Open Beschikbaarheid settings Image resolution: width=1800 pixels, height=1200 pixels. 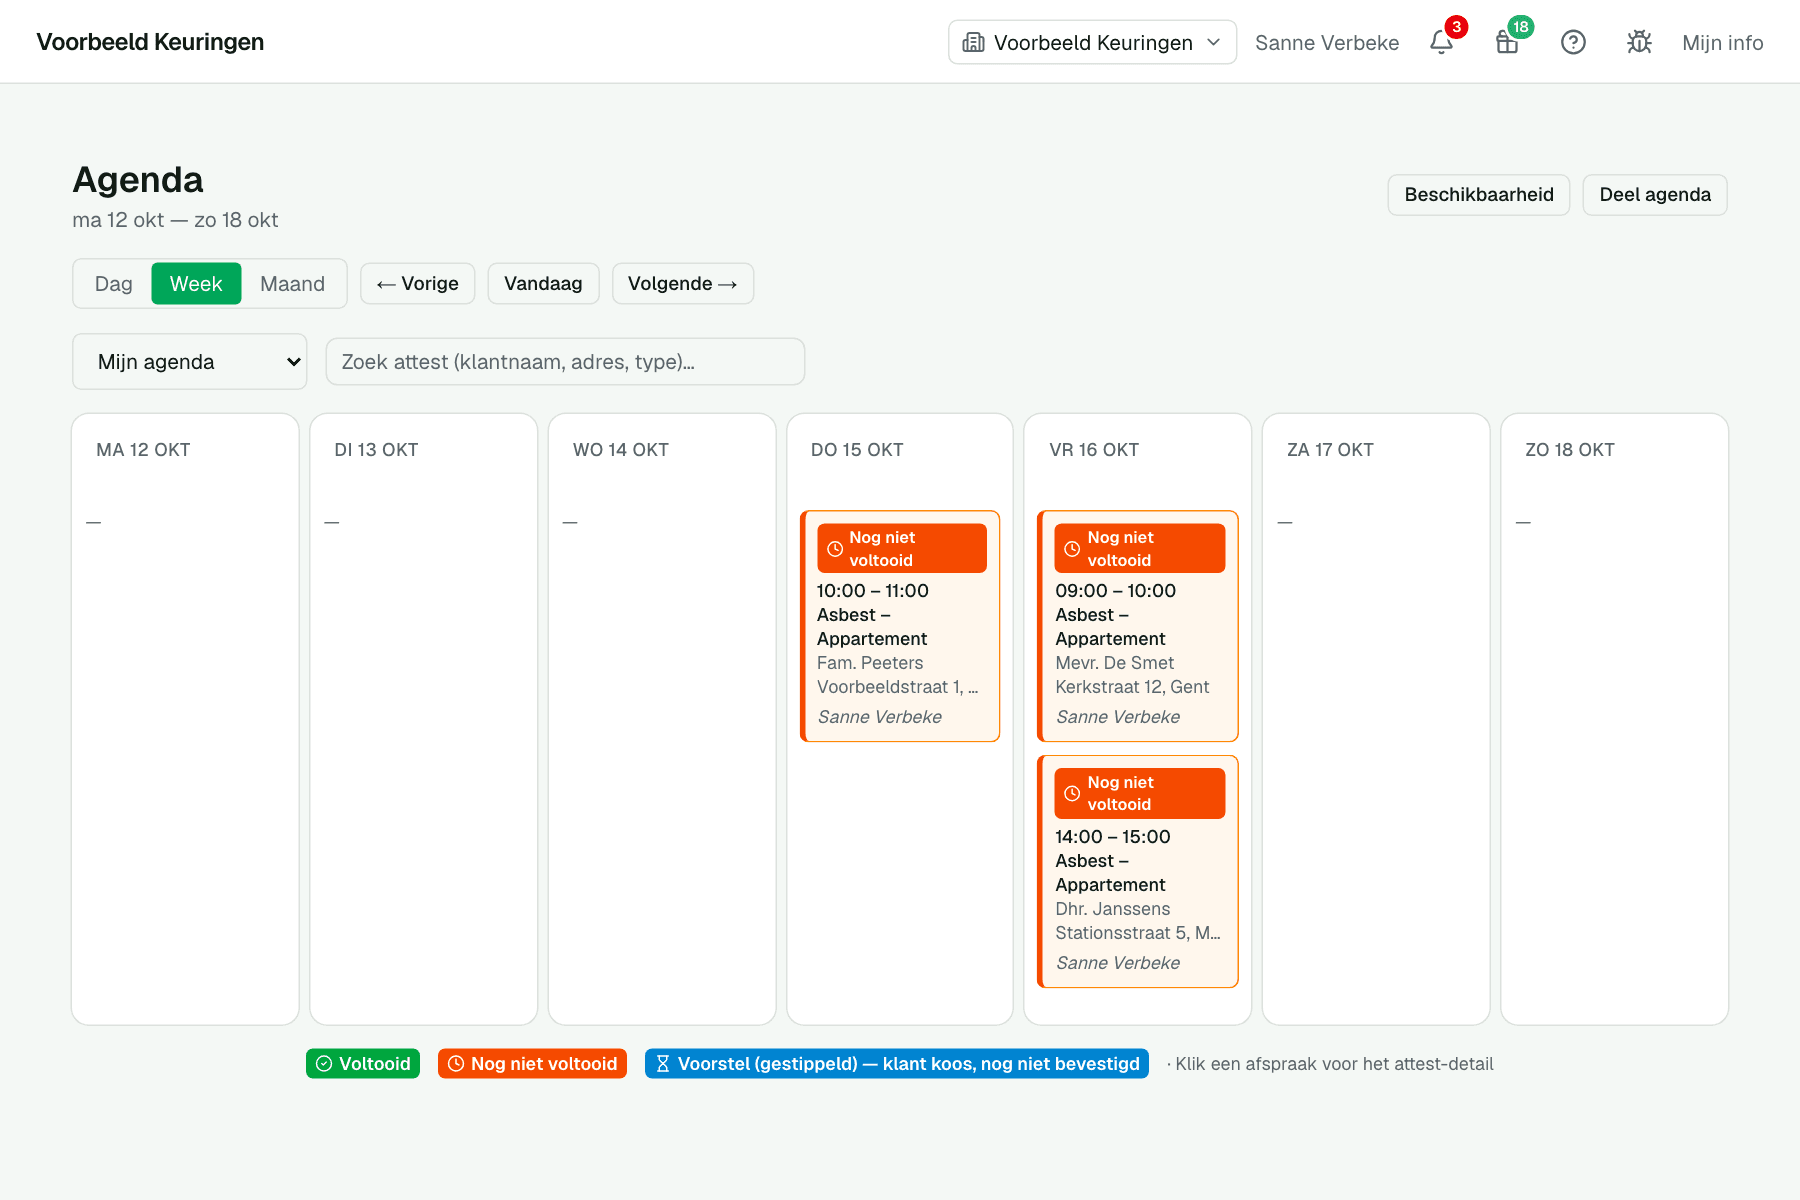pos(1478,194)
